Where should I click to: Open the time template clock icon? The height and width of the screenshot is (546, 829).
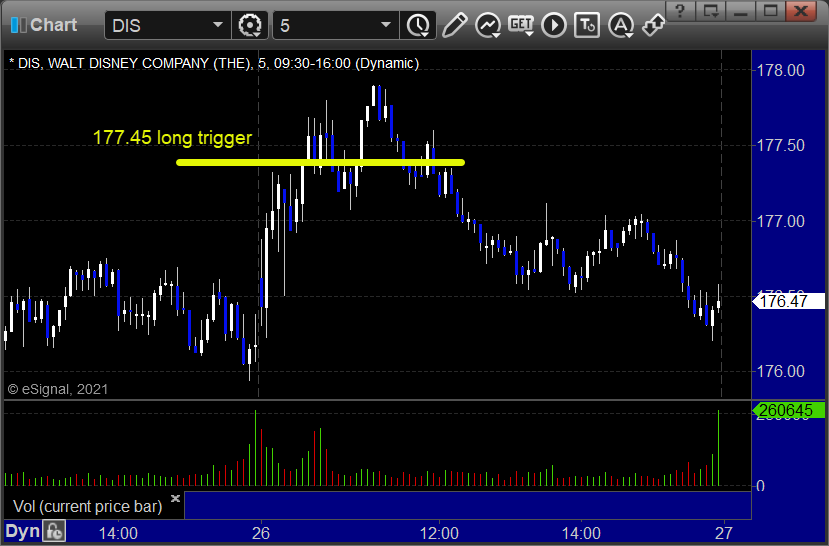(x=418, y=25)
